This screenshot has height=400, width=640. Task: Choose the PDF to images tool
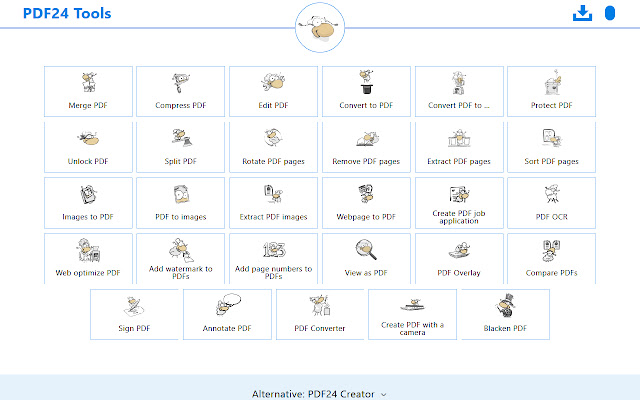[180, 203]
